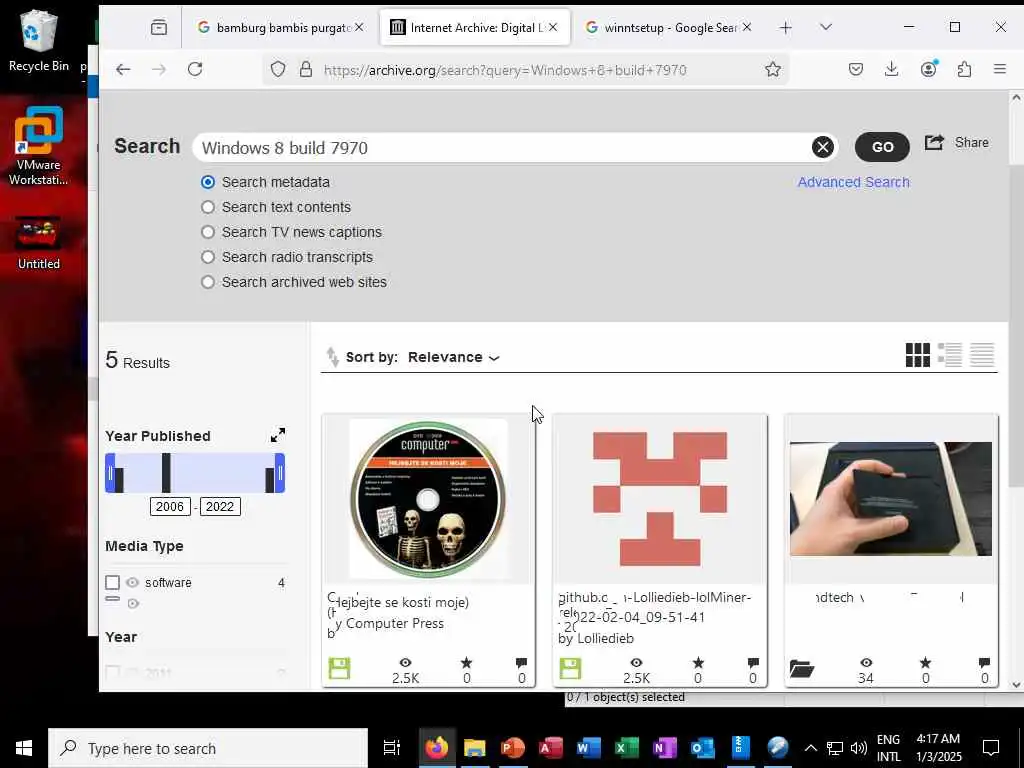Image resolution: width=1024 pixels, height=768 pixels.
Task: Expand the Year Published histogram
Action: [278, 435]
